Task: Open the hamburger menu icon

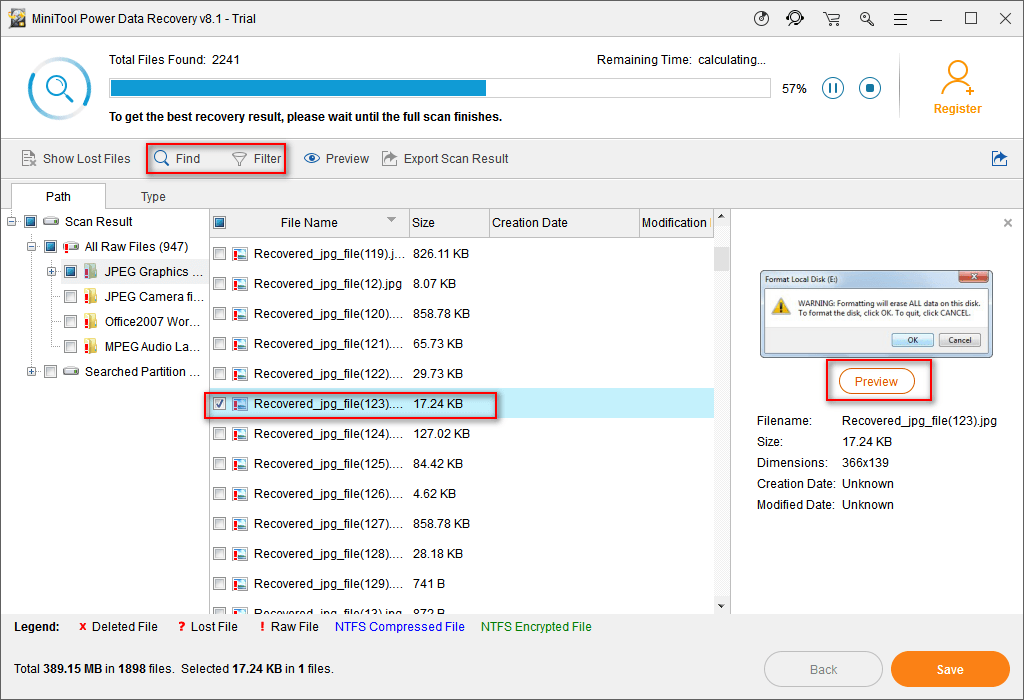Action: (901, 19)
